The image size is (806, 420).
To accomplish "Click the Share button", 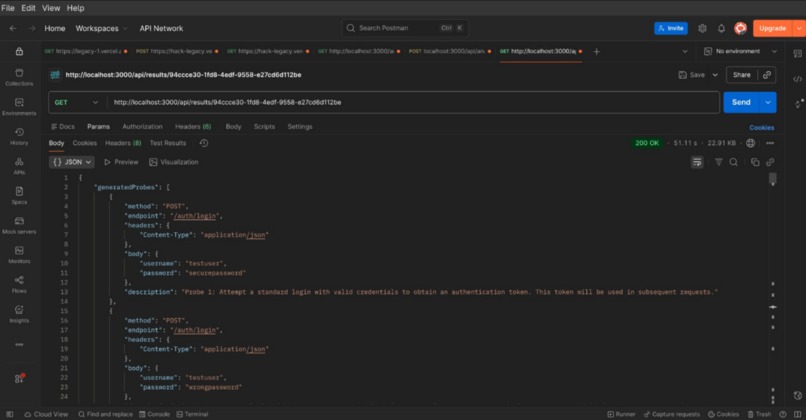I will tap(741, 75).
